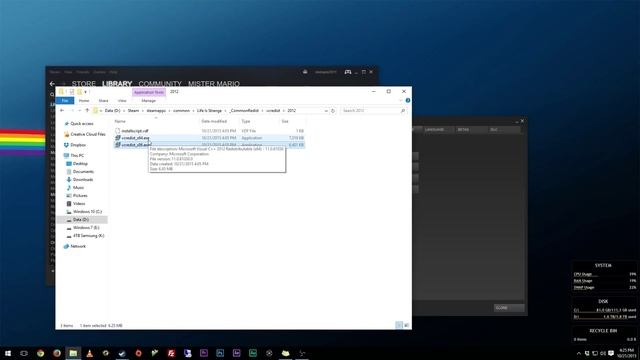Select the vcredist_x64.exe file
This screenshot has width=640, height=360.
pyautogui.click(x=136, y=138)
